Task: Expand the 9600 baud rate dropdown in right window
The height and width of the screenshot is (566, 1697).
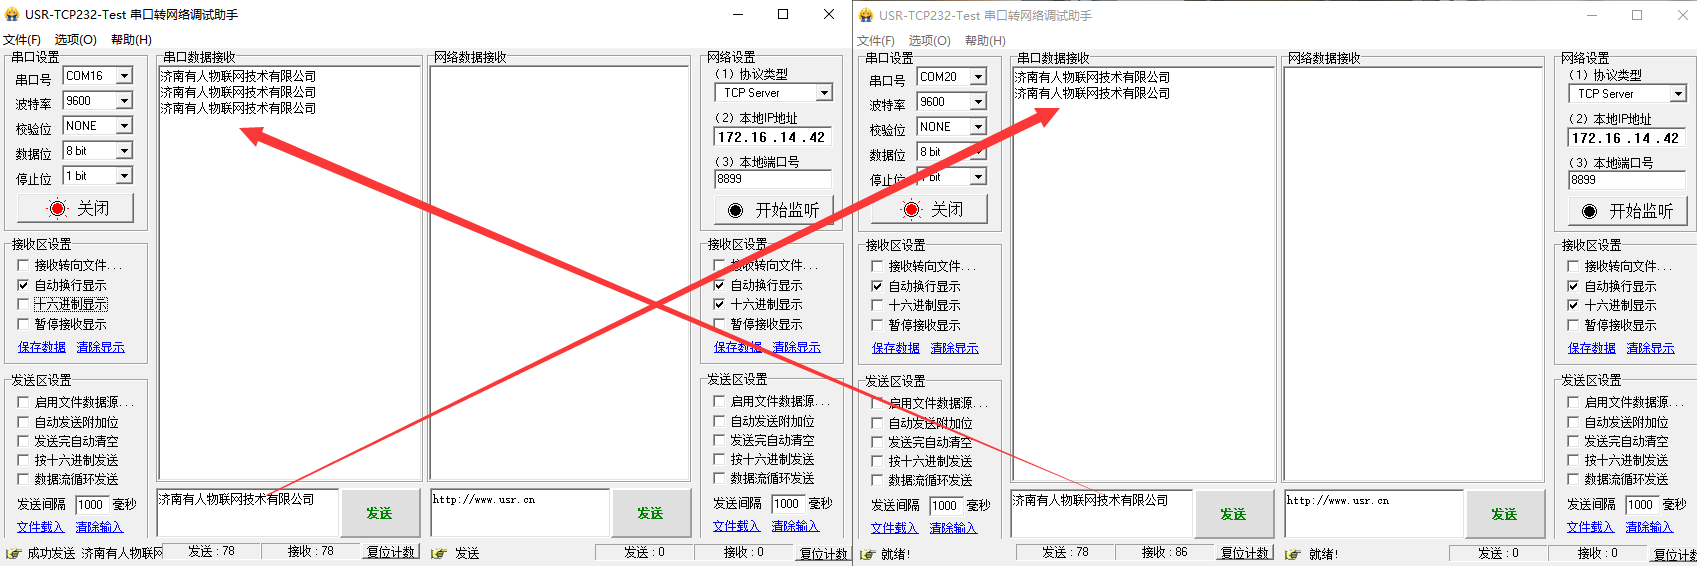Action: tap(978, 102)
